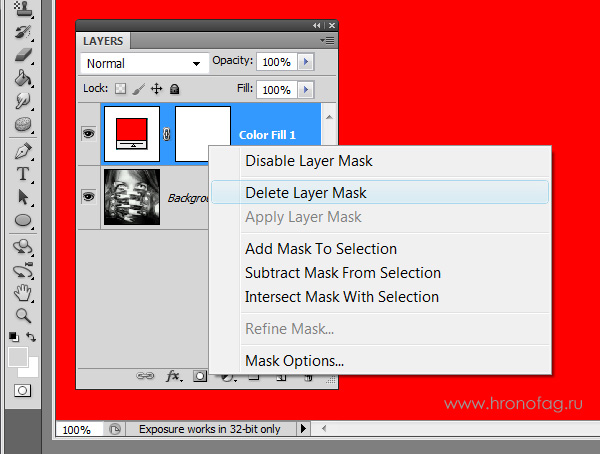Select the Paint Bucket tool
The image size is (600, 454).
pos(23,78)
